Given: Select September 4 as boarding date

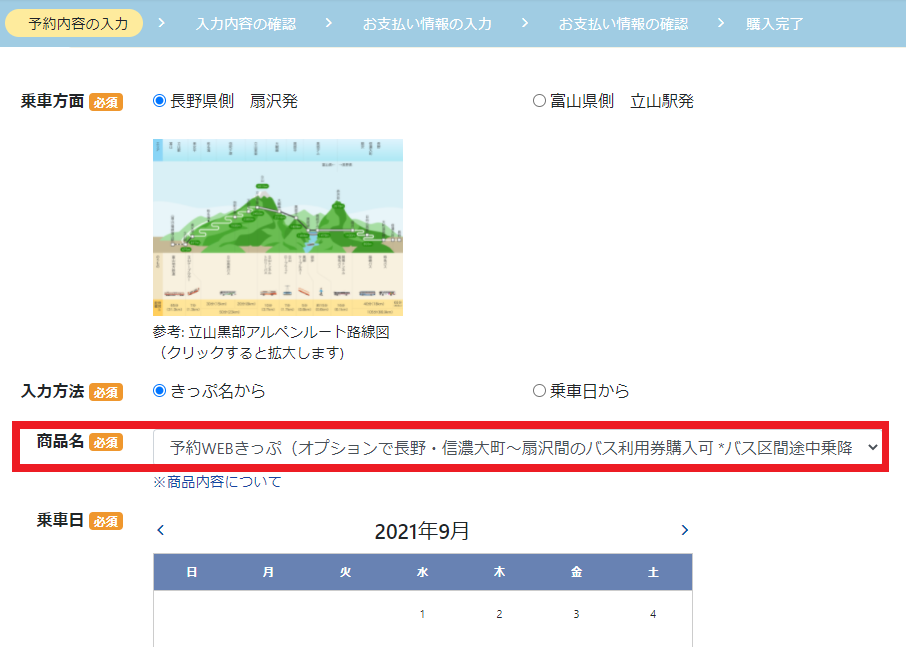Looking at the screenshot, I should (x=653, y=614).
